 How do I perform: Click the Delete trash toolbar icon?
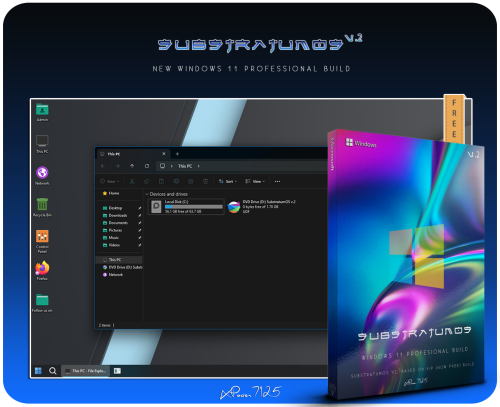205,181
